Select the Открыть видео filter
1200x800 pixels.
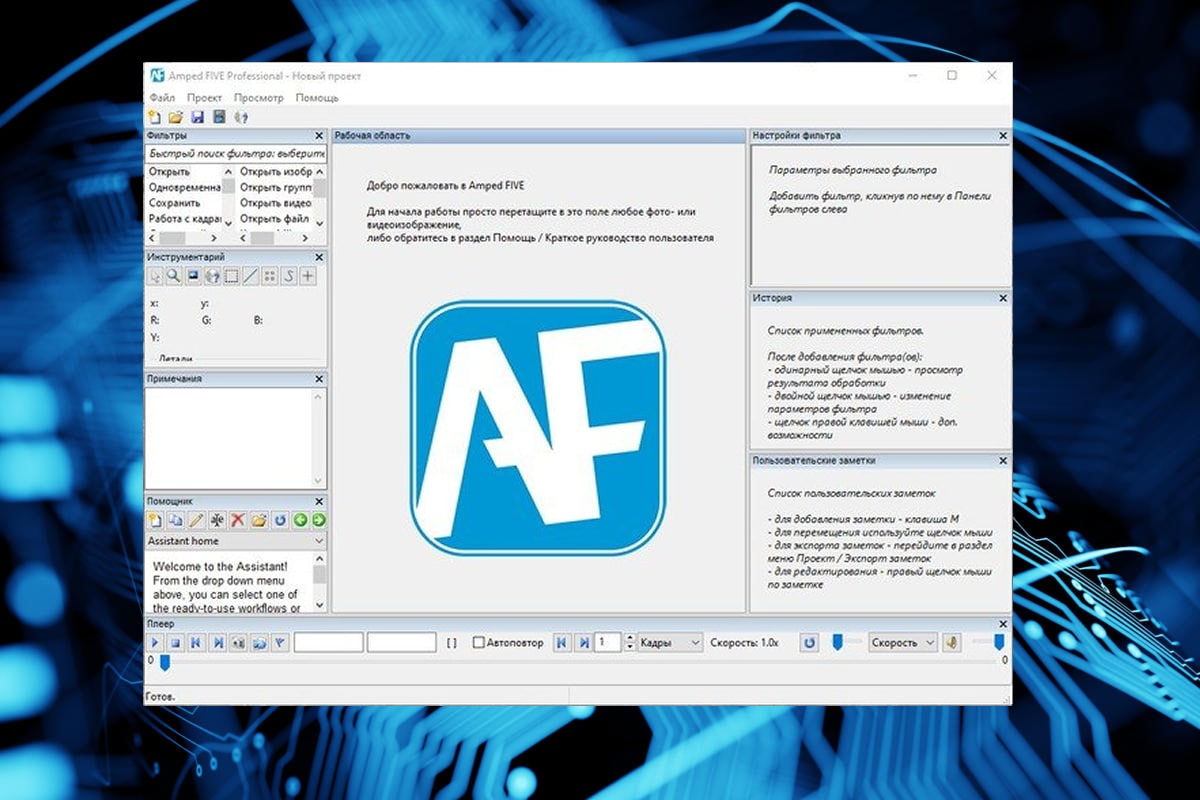(x=276, y=203)
